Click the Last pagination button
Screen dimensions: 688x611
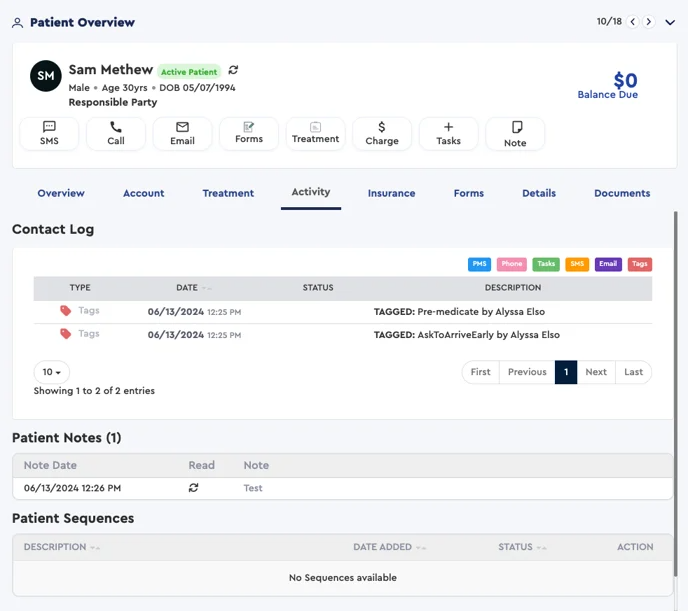click(633, 372)
